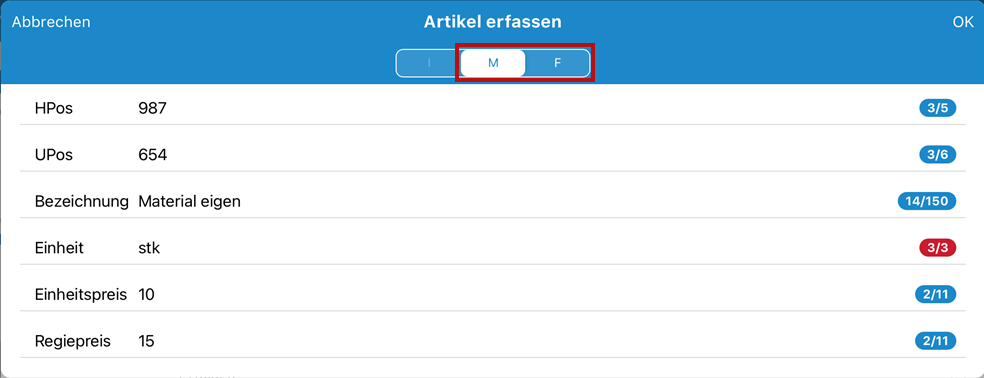984x378 pixels.
Task: Click the 2/11 badge beside Einheitspreis
Action: (936, 294)
